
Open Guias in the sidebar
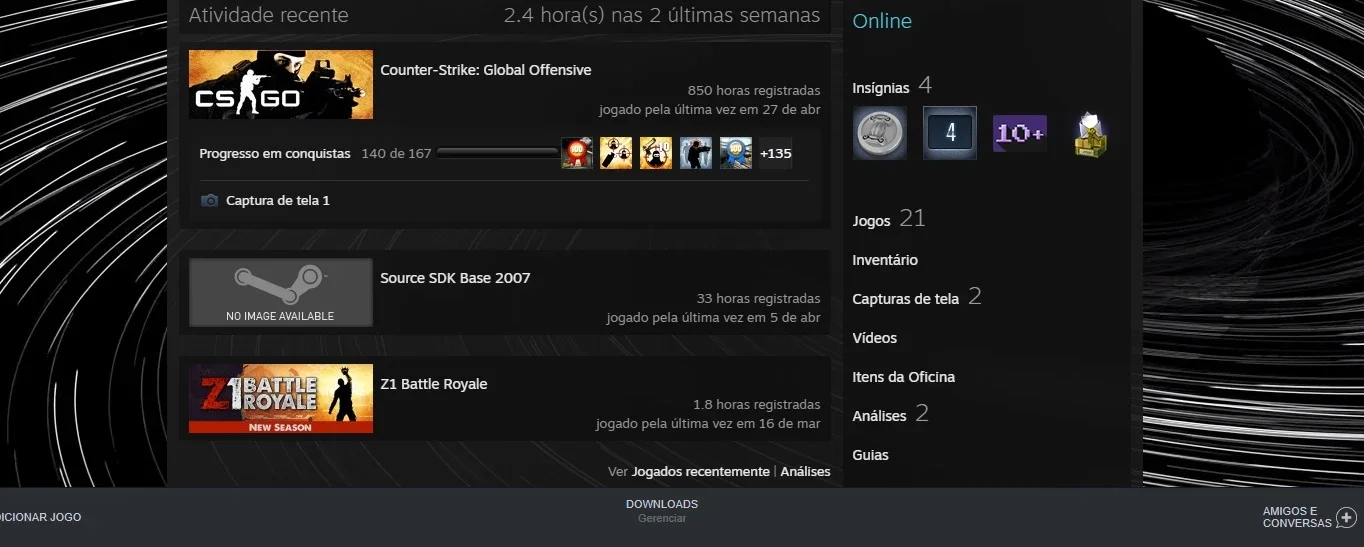pyautogui.click(x=870, y=455)
